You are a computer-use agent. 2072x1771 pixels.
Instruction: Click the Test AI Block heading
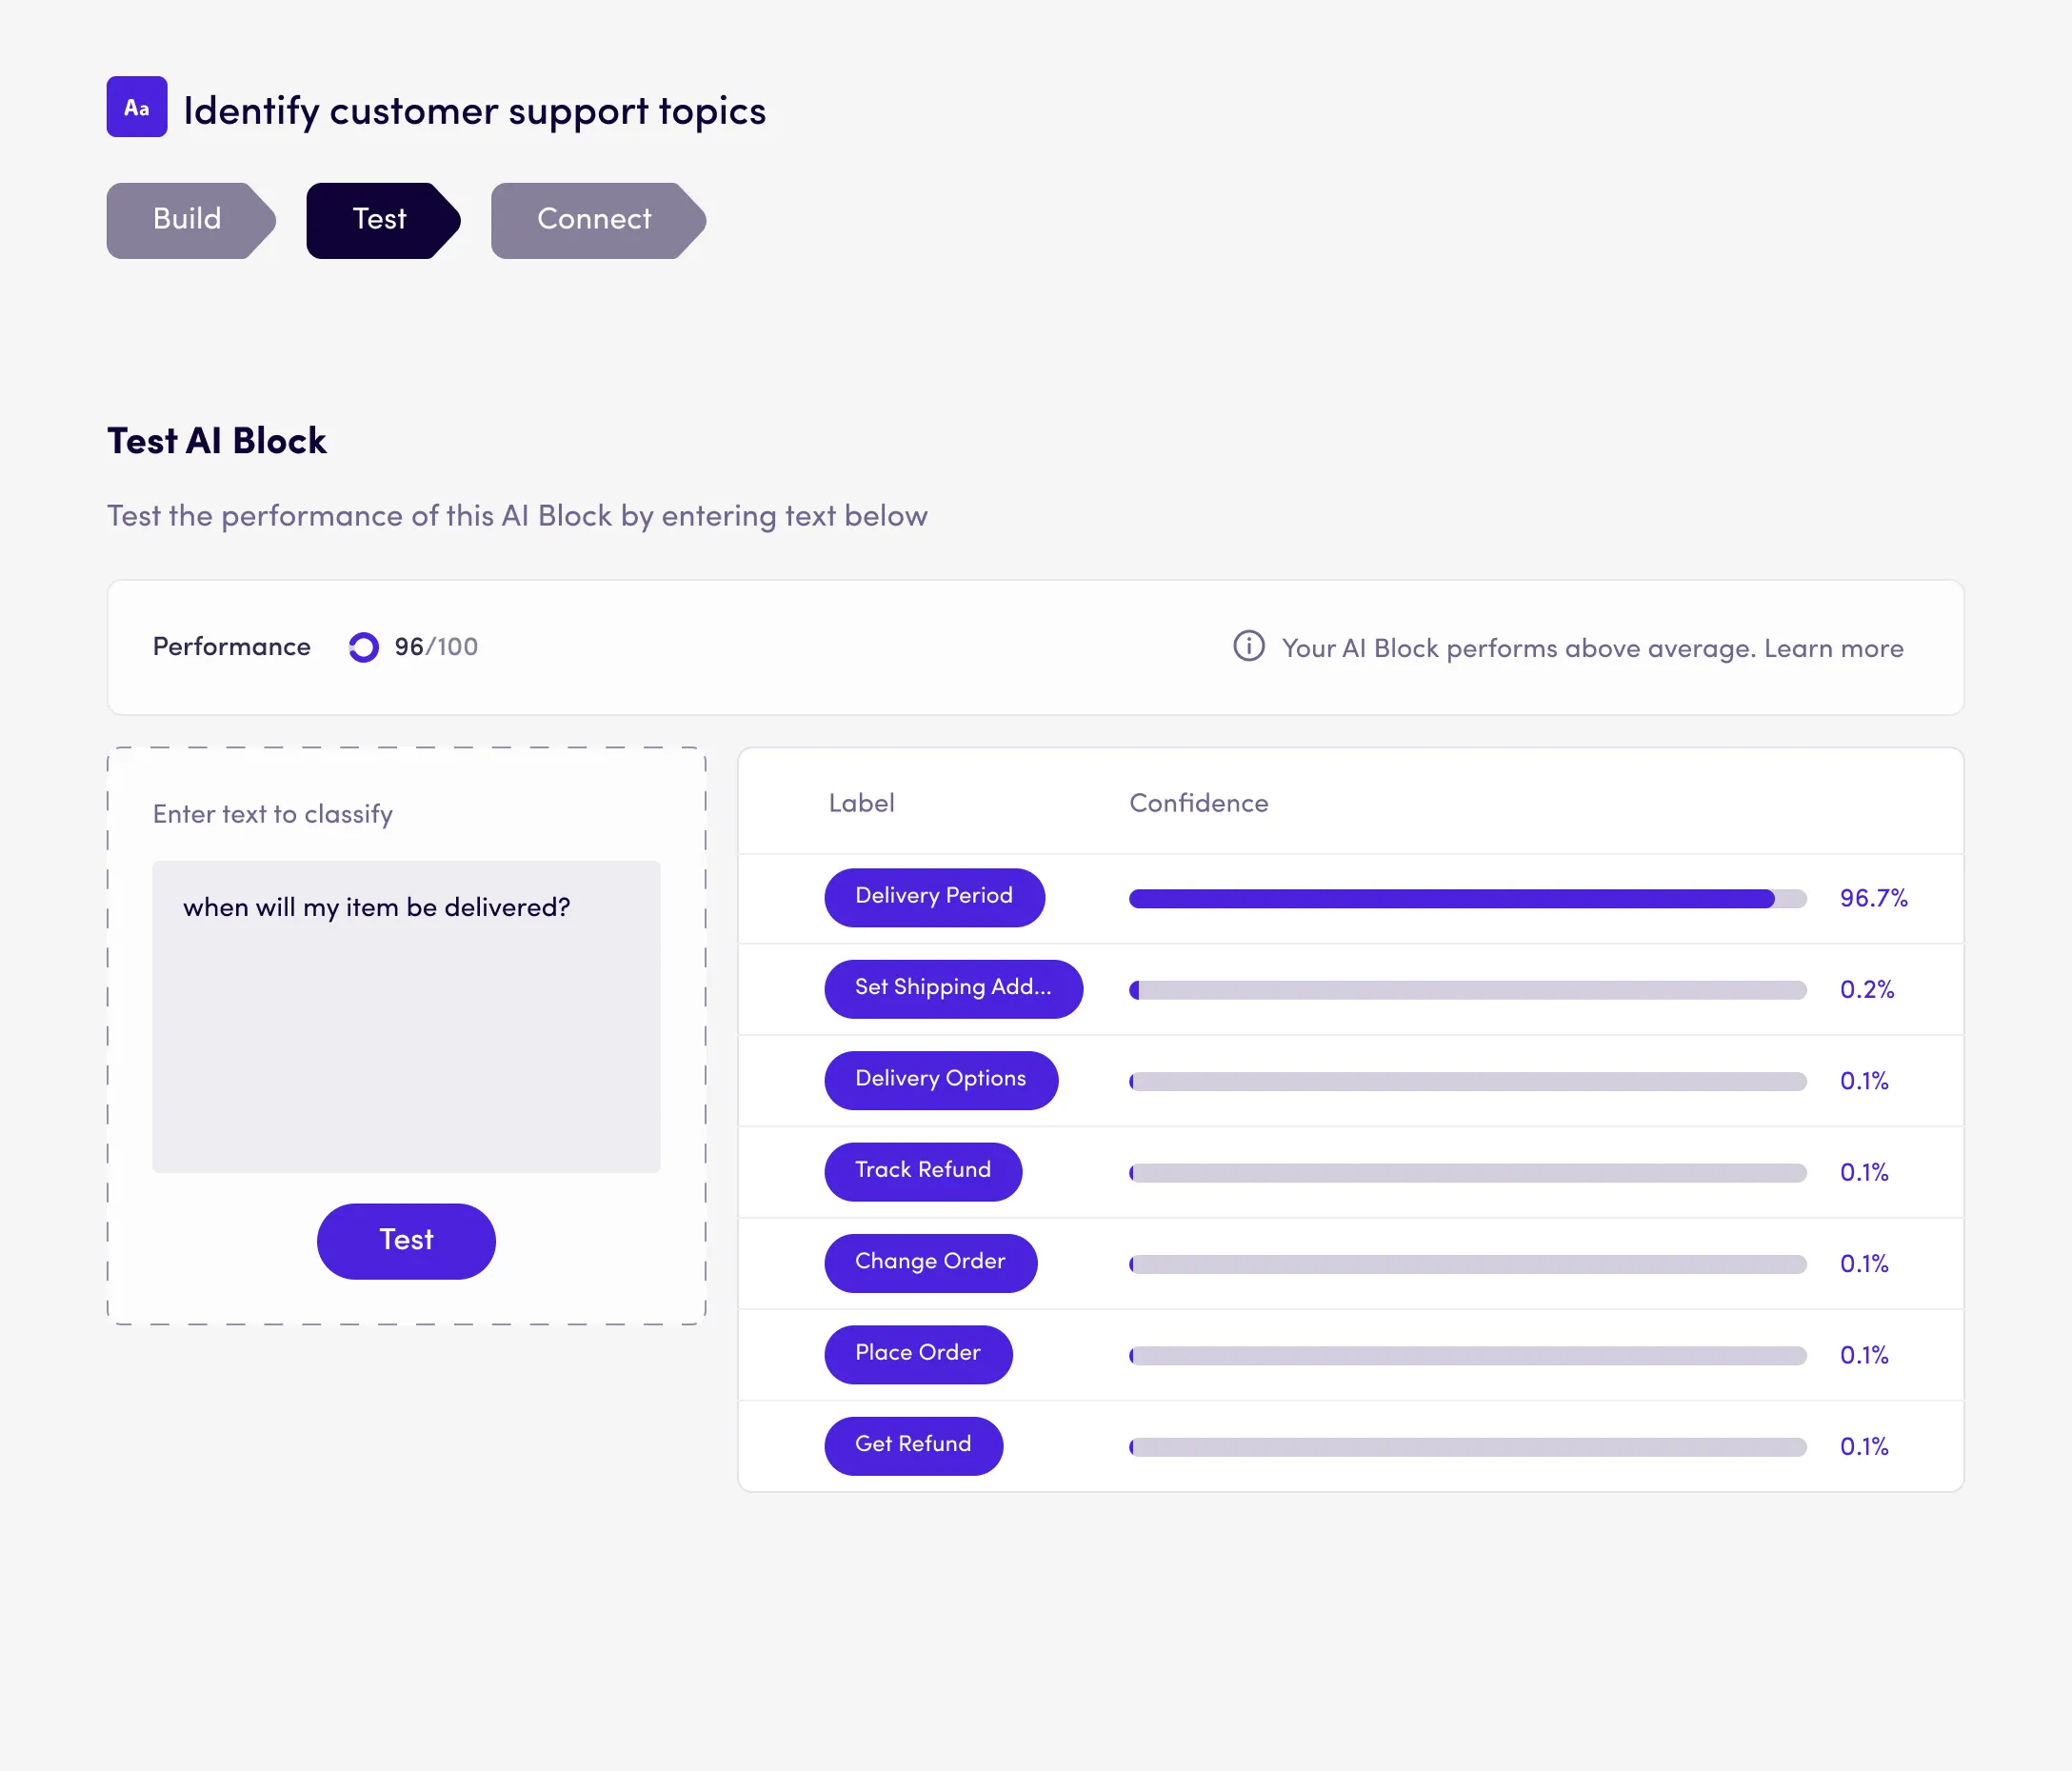216,440
